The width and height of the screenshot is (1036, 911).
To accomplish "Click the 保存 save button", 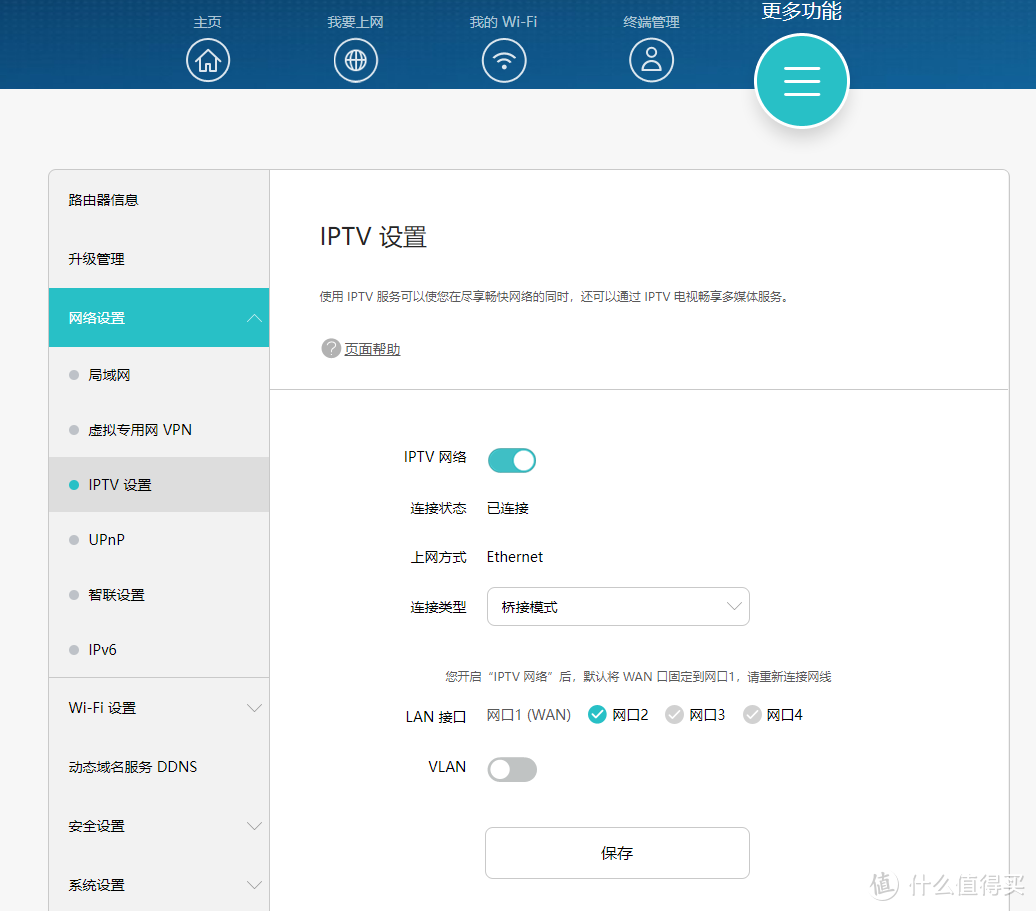I will tap(617, 853).
